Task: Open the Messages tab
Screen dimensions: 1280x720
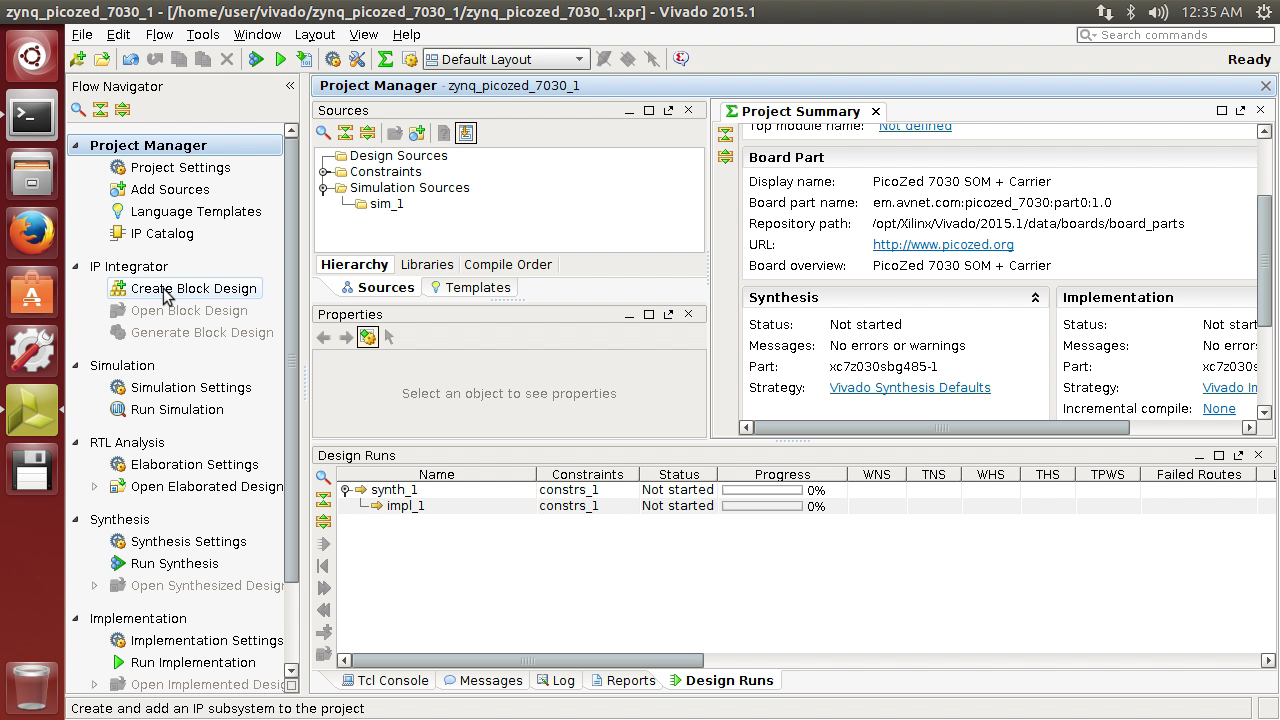Action: coord(483,680)
